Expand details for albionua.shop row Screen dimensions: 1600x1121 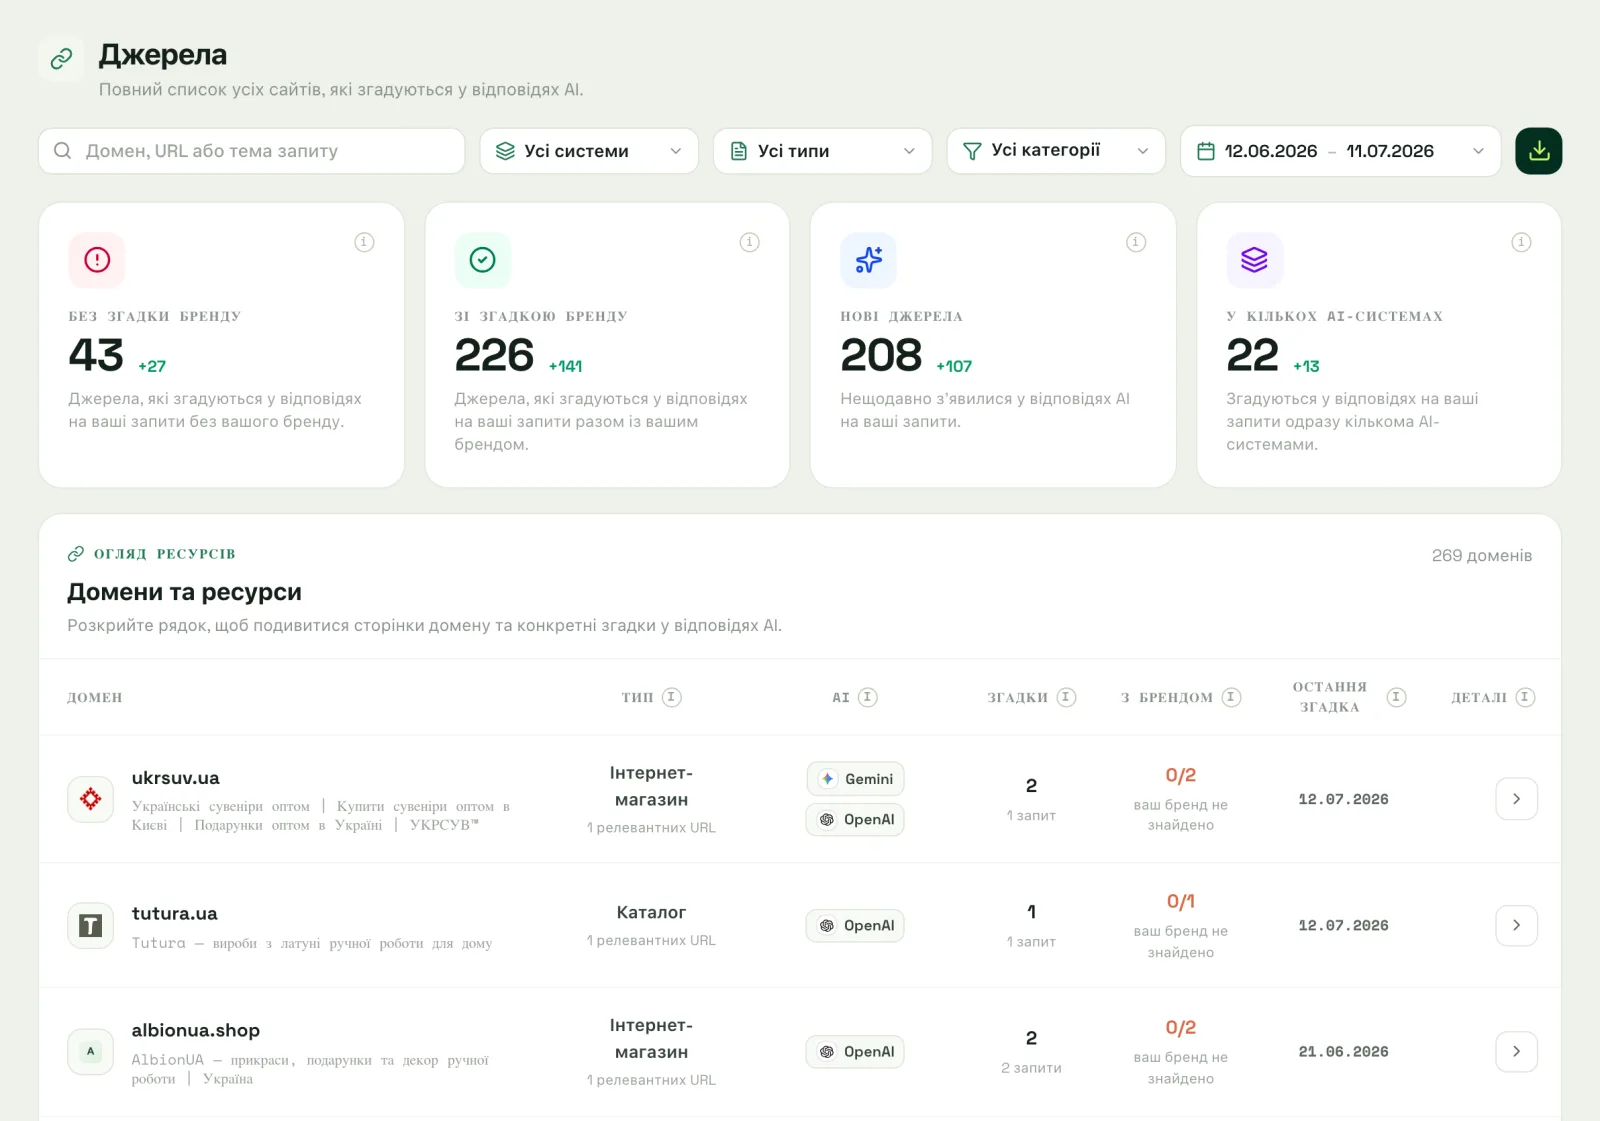point(1517,1052)
